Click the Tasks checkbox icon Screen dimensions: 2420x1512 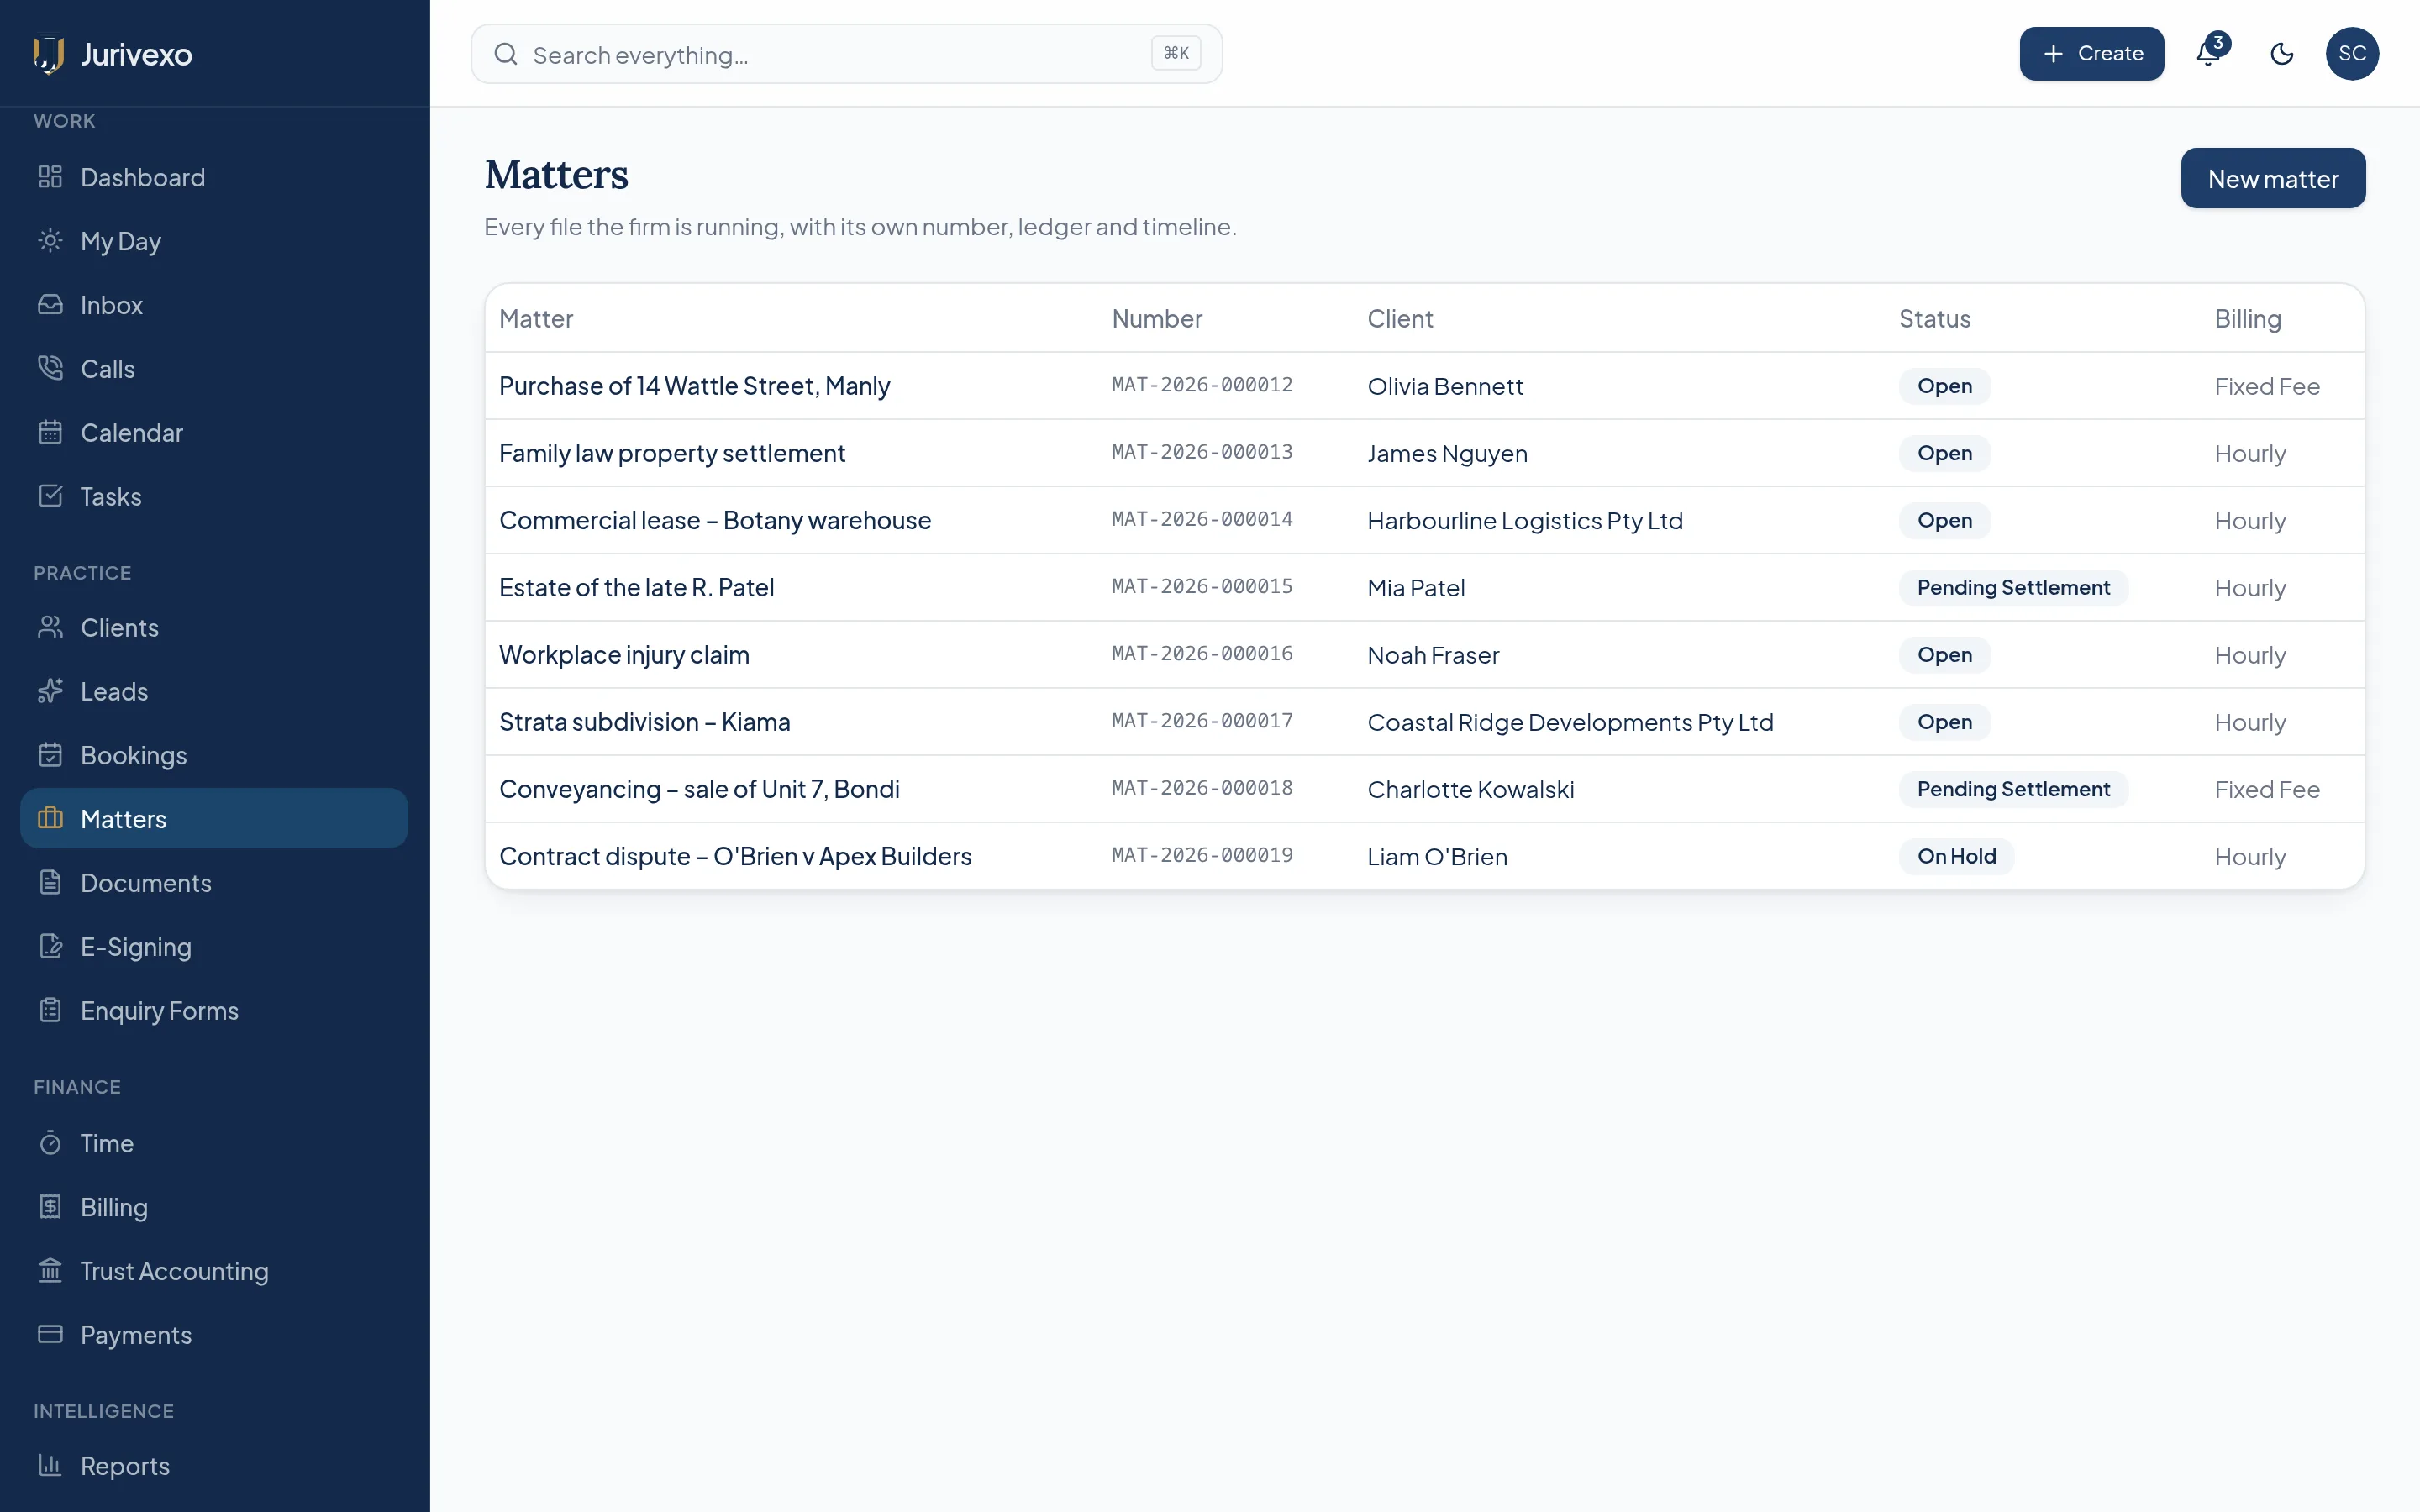click(x=50, y=496)
